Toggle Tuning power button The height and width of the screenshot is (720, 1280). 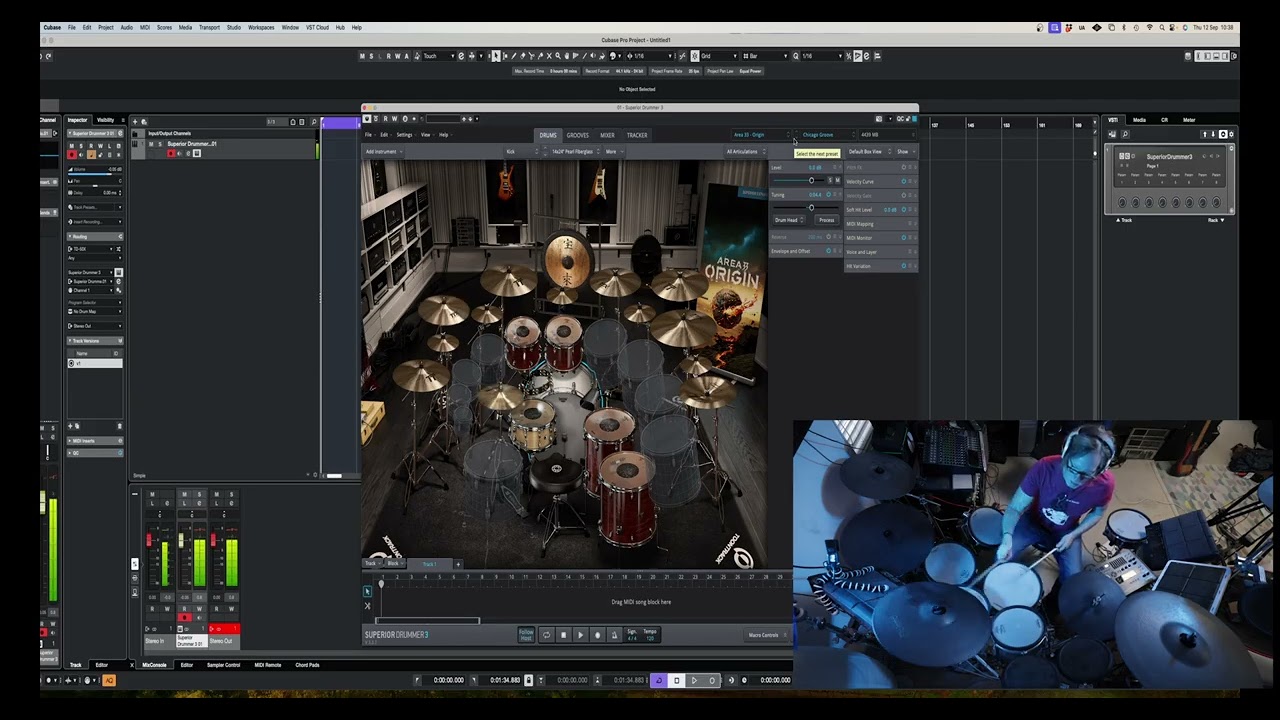point(829,194)
